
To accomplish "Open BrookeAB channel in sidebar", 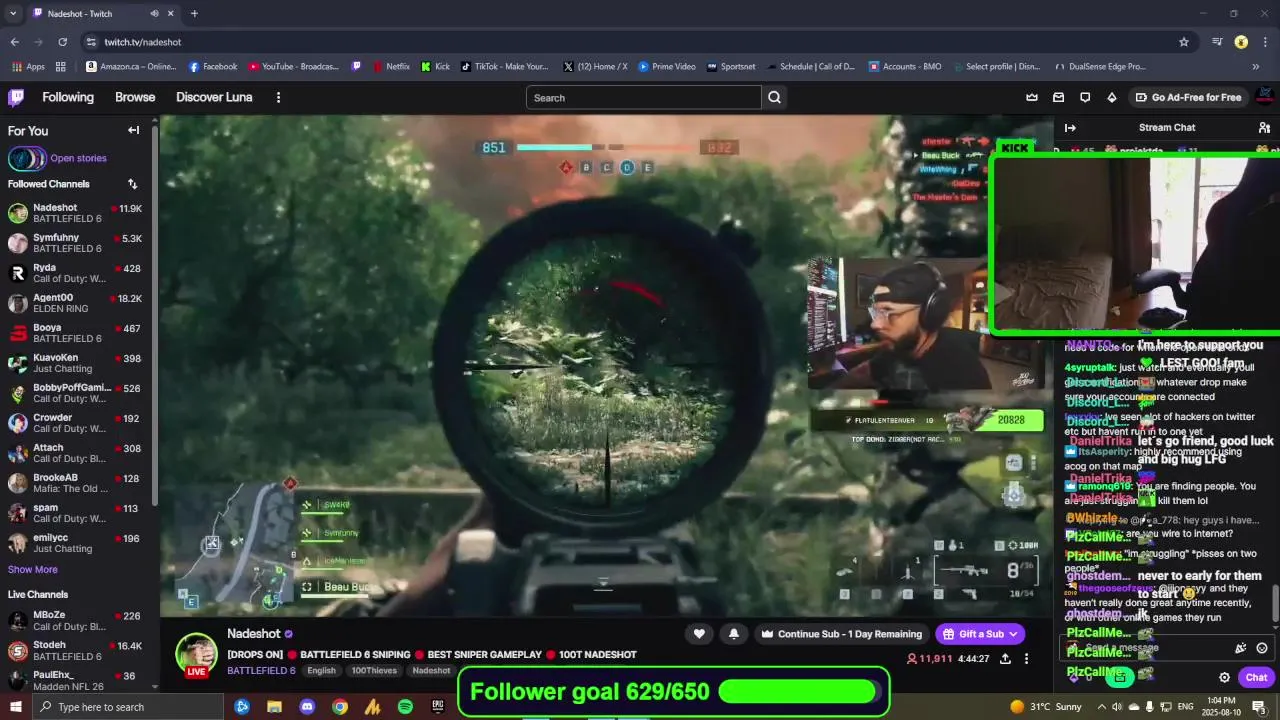I will coord(76,483).
